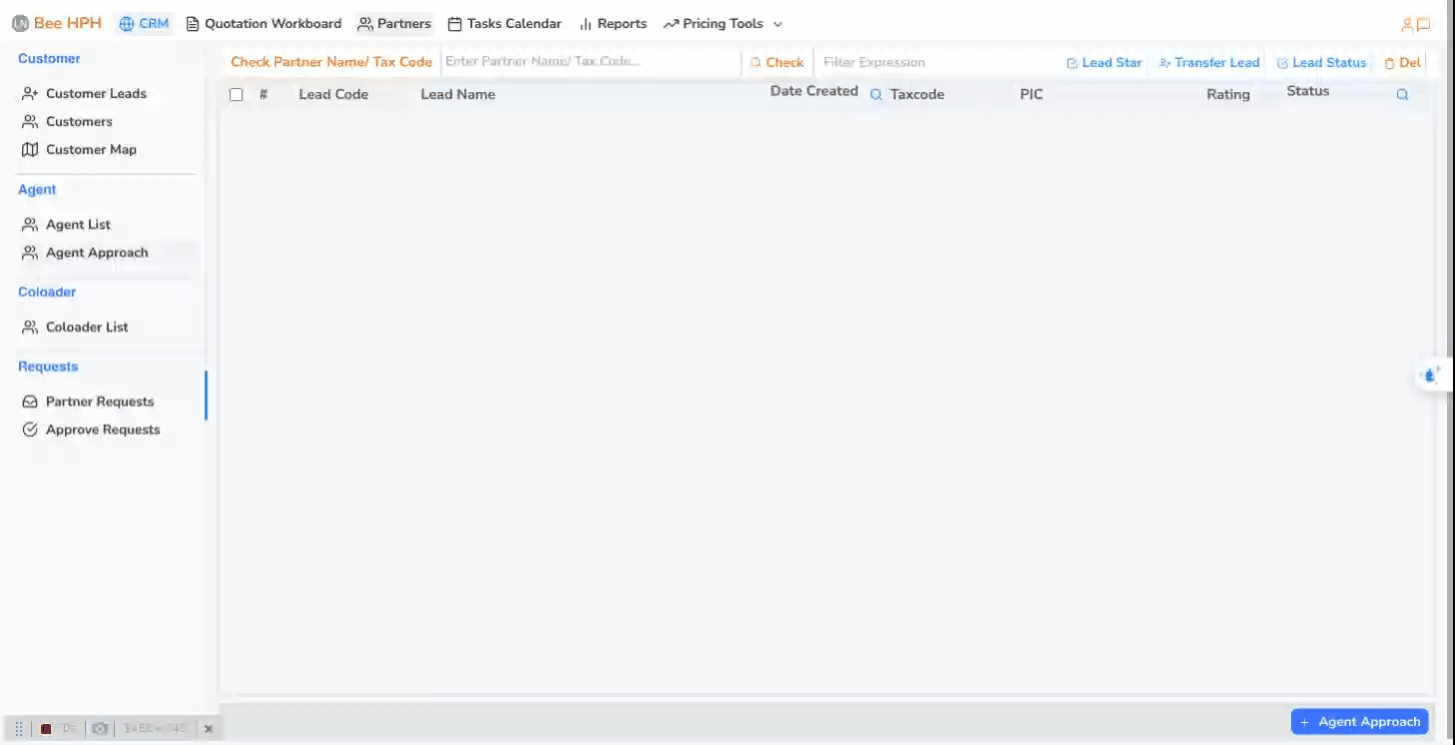Open the CRM module in top navigation
The width and height of the screenshot is (1455, 745).
(144, 24)
